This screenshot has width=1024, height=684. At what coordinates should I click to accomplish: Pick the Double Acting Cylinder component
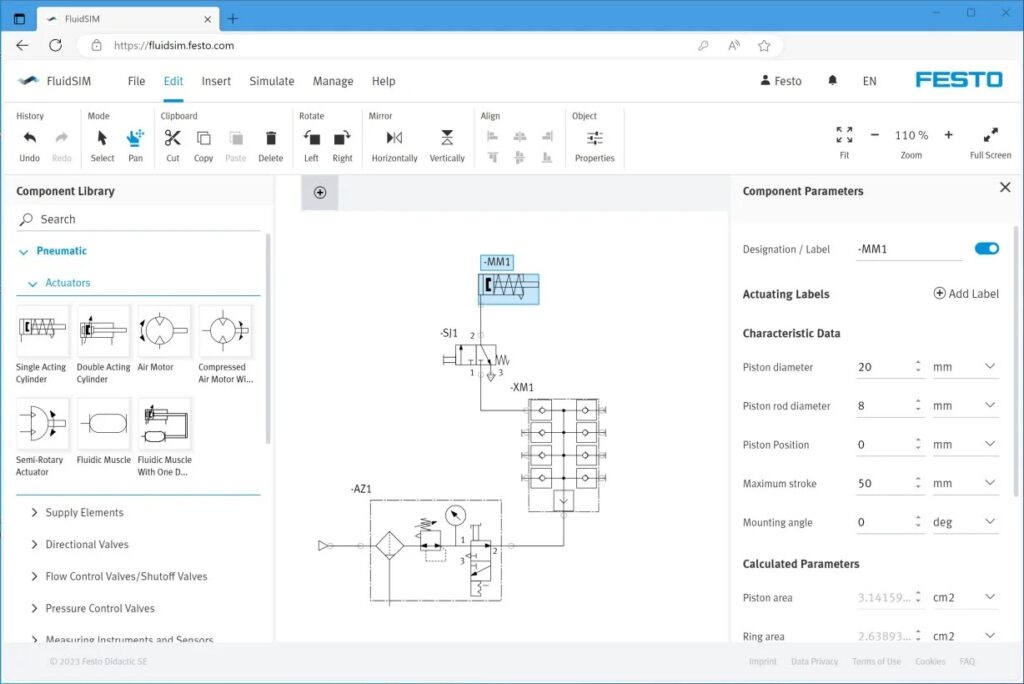103,330
